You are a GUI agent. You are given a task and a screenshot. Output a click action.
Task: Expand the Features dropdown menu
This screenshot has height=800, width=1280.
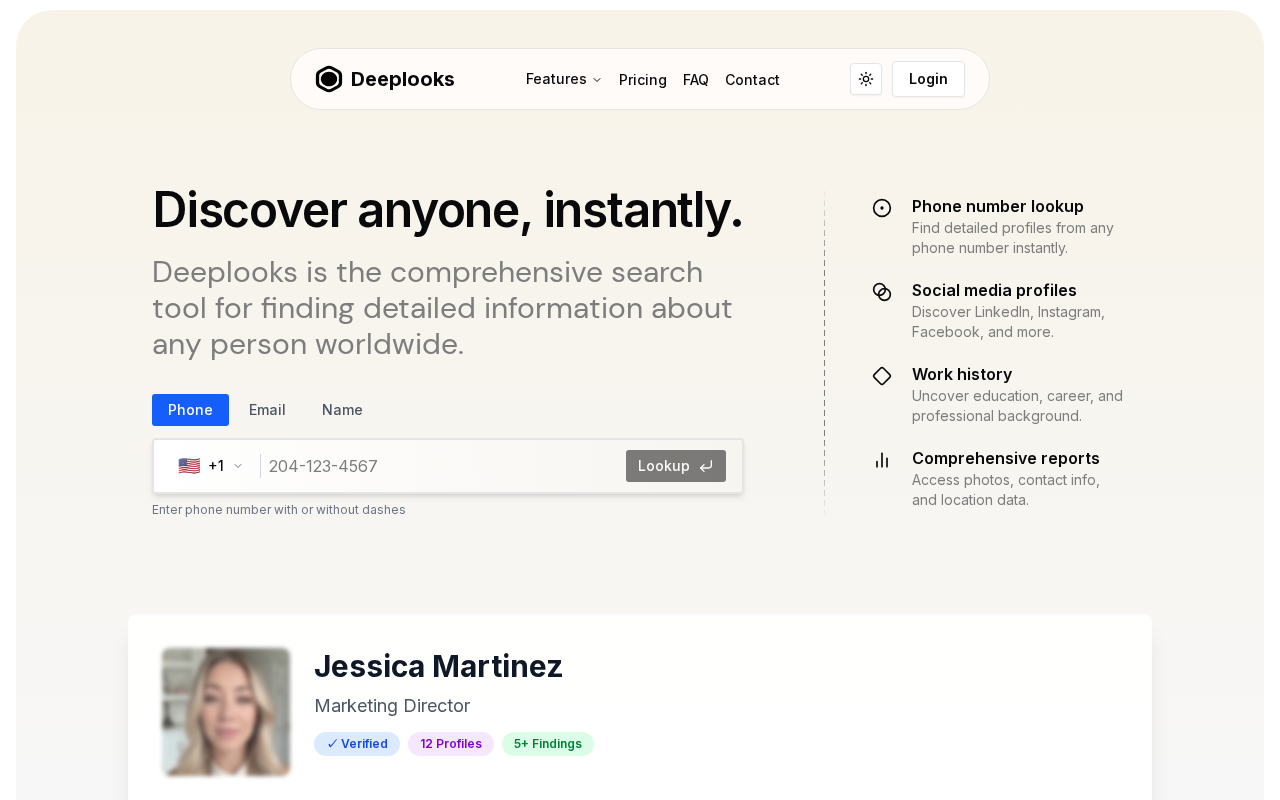563,79
